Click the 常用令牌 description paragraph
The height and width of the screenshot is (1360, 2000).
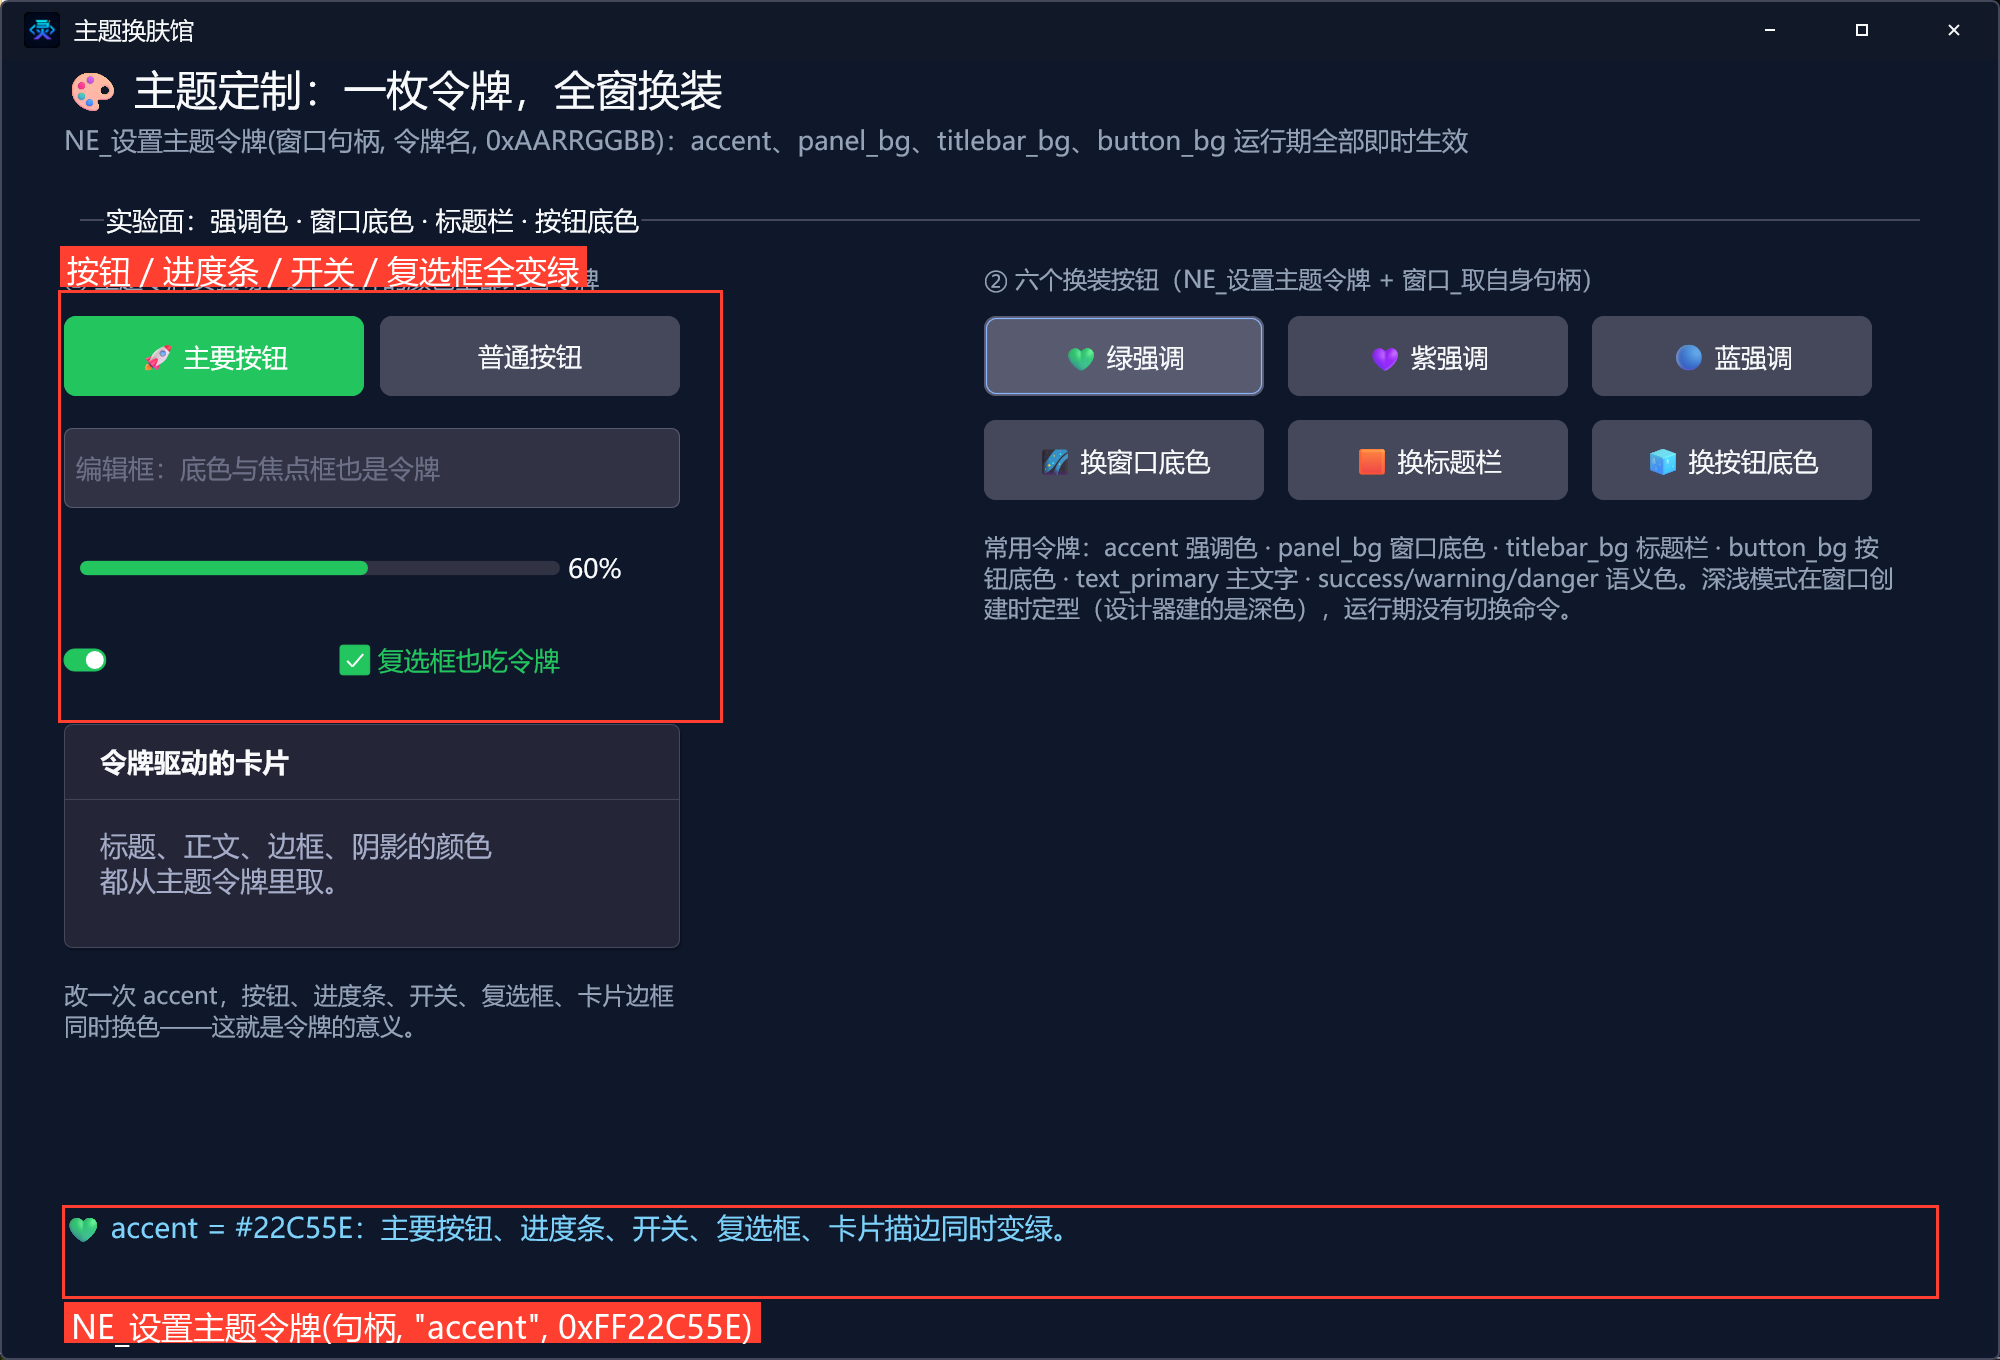(1438, 578)
